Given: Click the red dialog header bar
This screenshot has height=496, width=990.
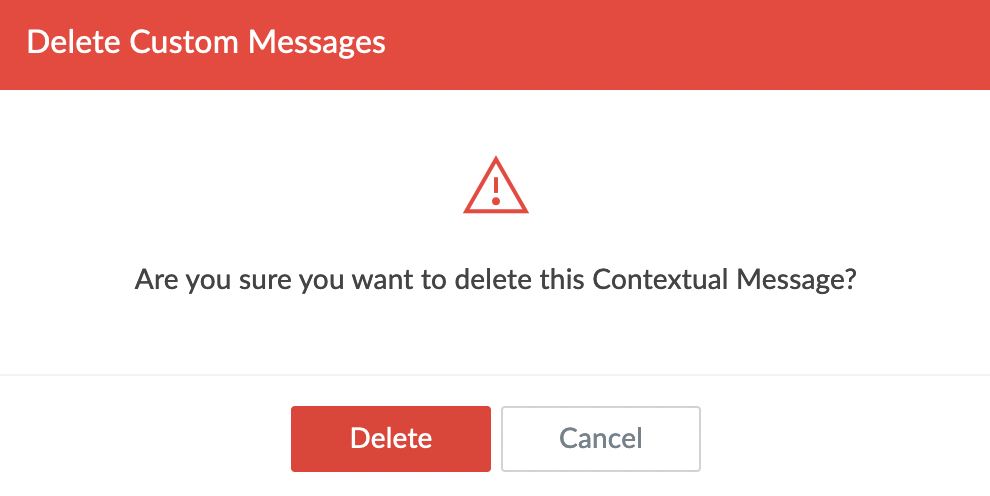Looking at the screenshot, I should click(x=495, y=45).
